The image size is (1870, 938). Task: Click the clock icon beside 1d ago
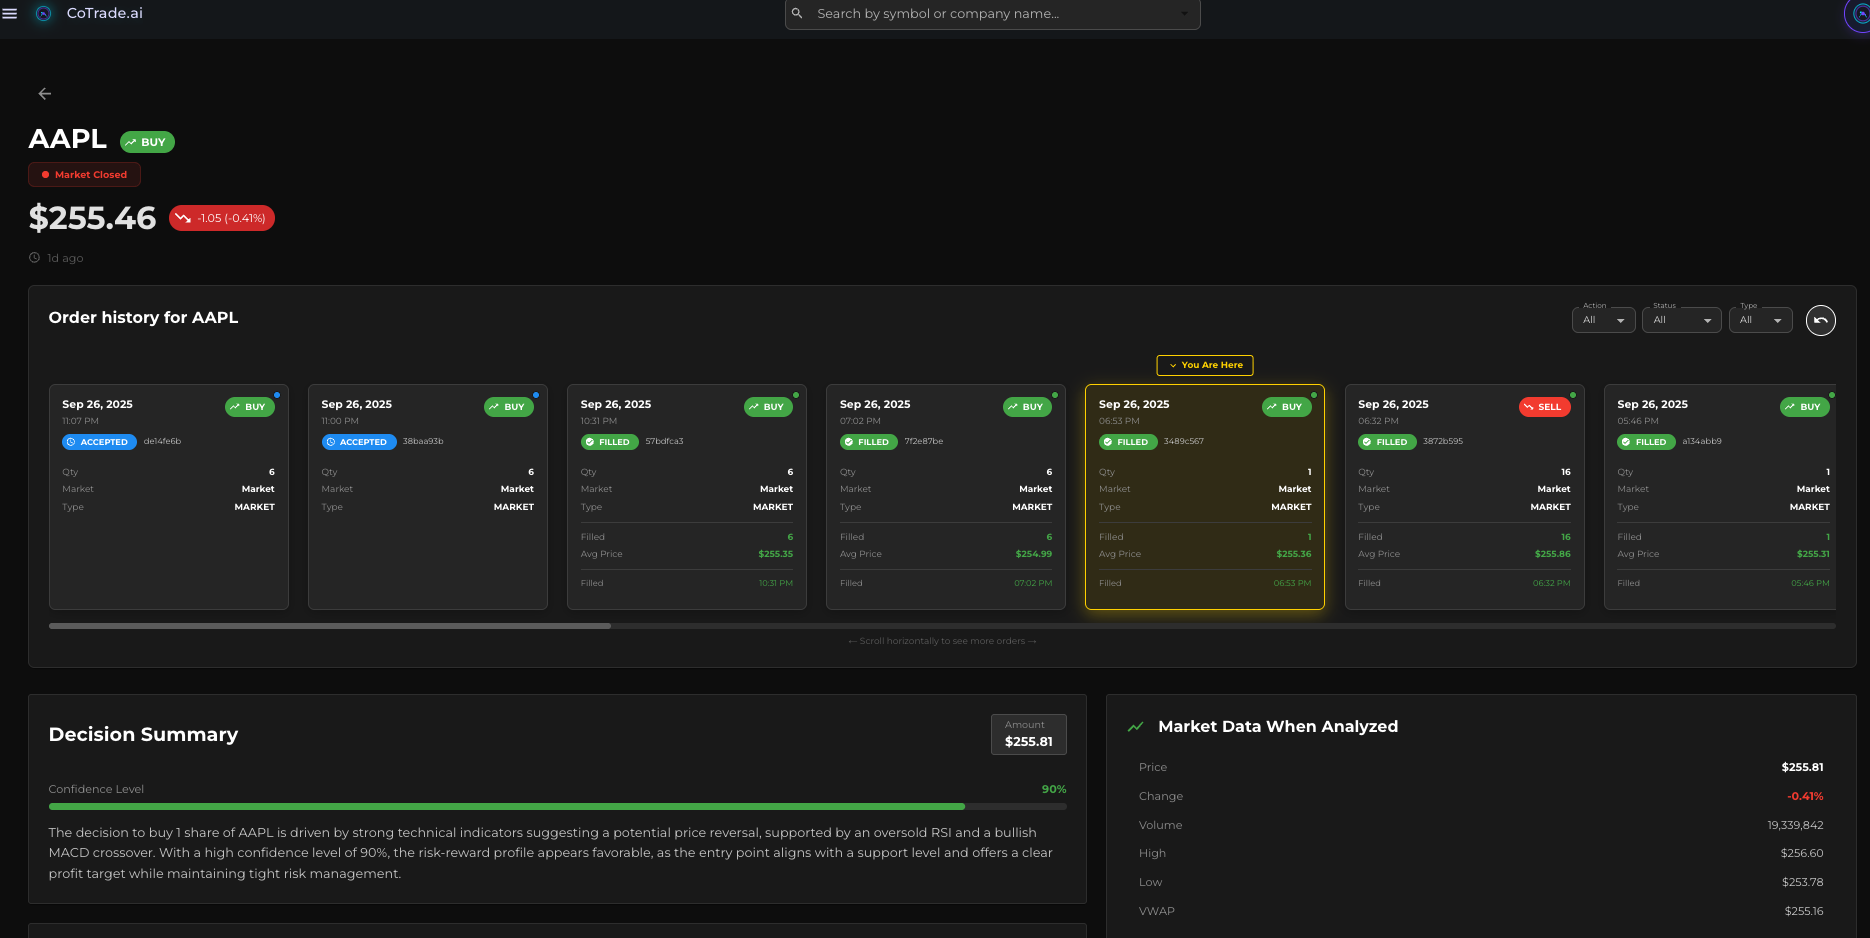(x=35, y=258)
